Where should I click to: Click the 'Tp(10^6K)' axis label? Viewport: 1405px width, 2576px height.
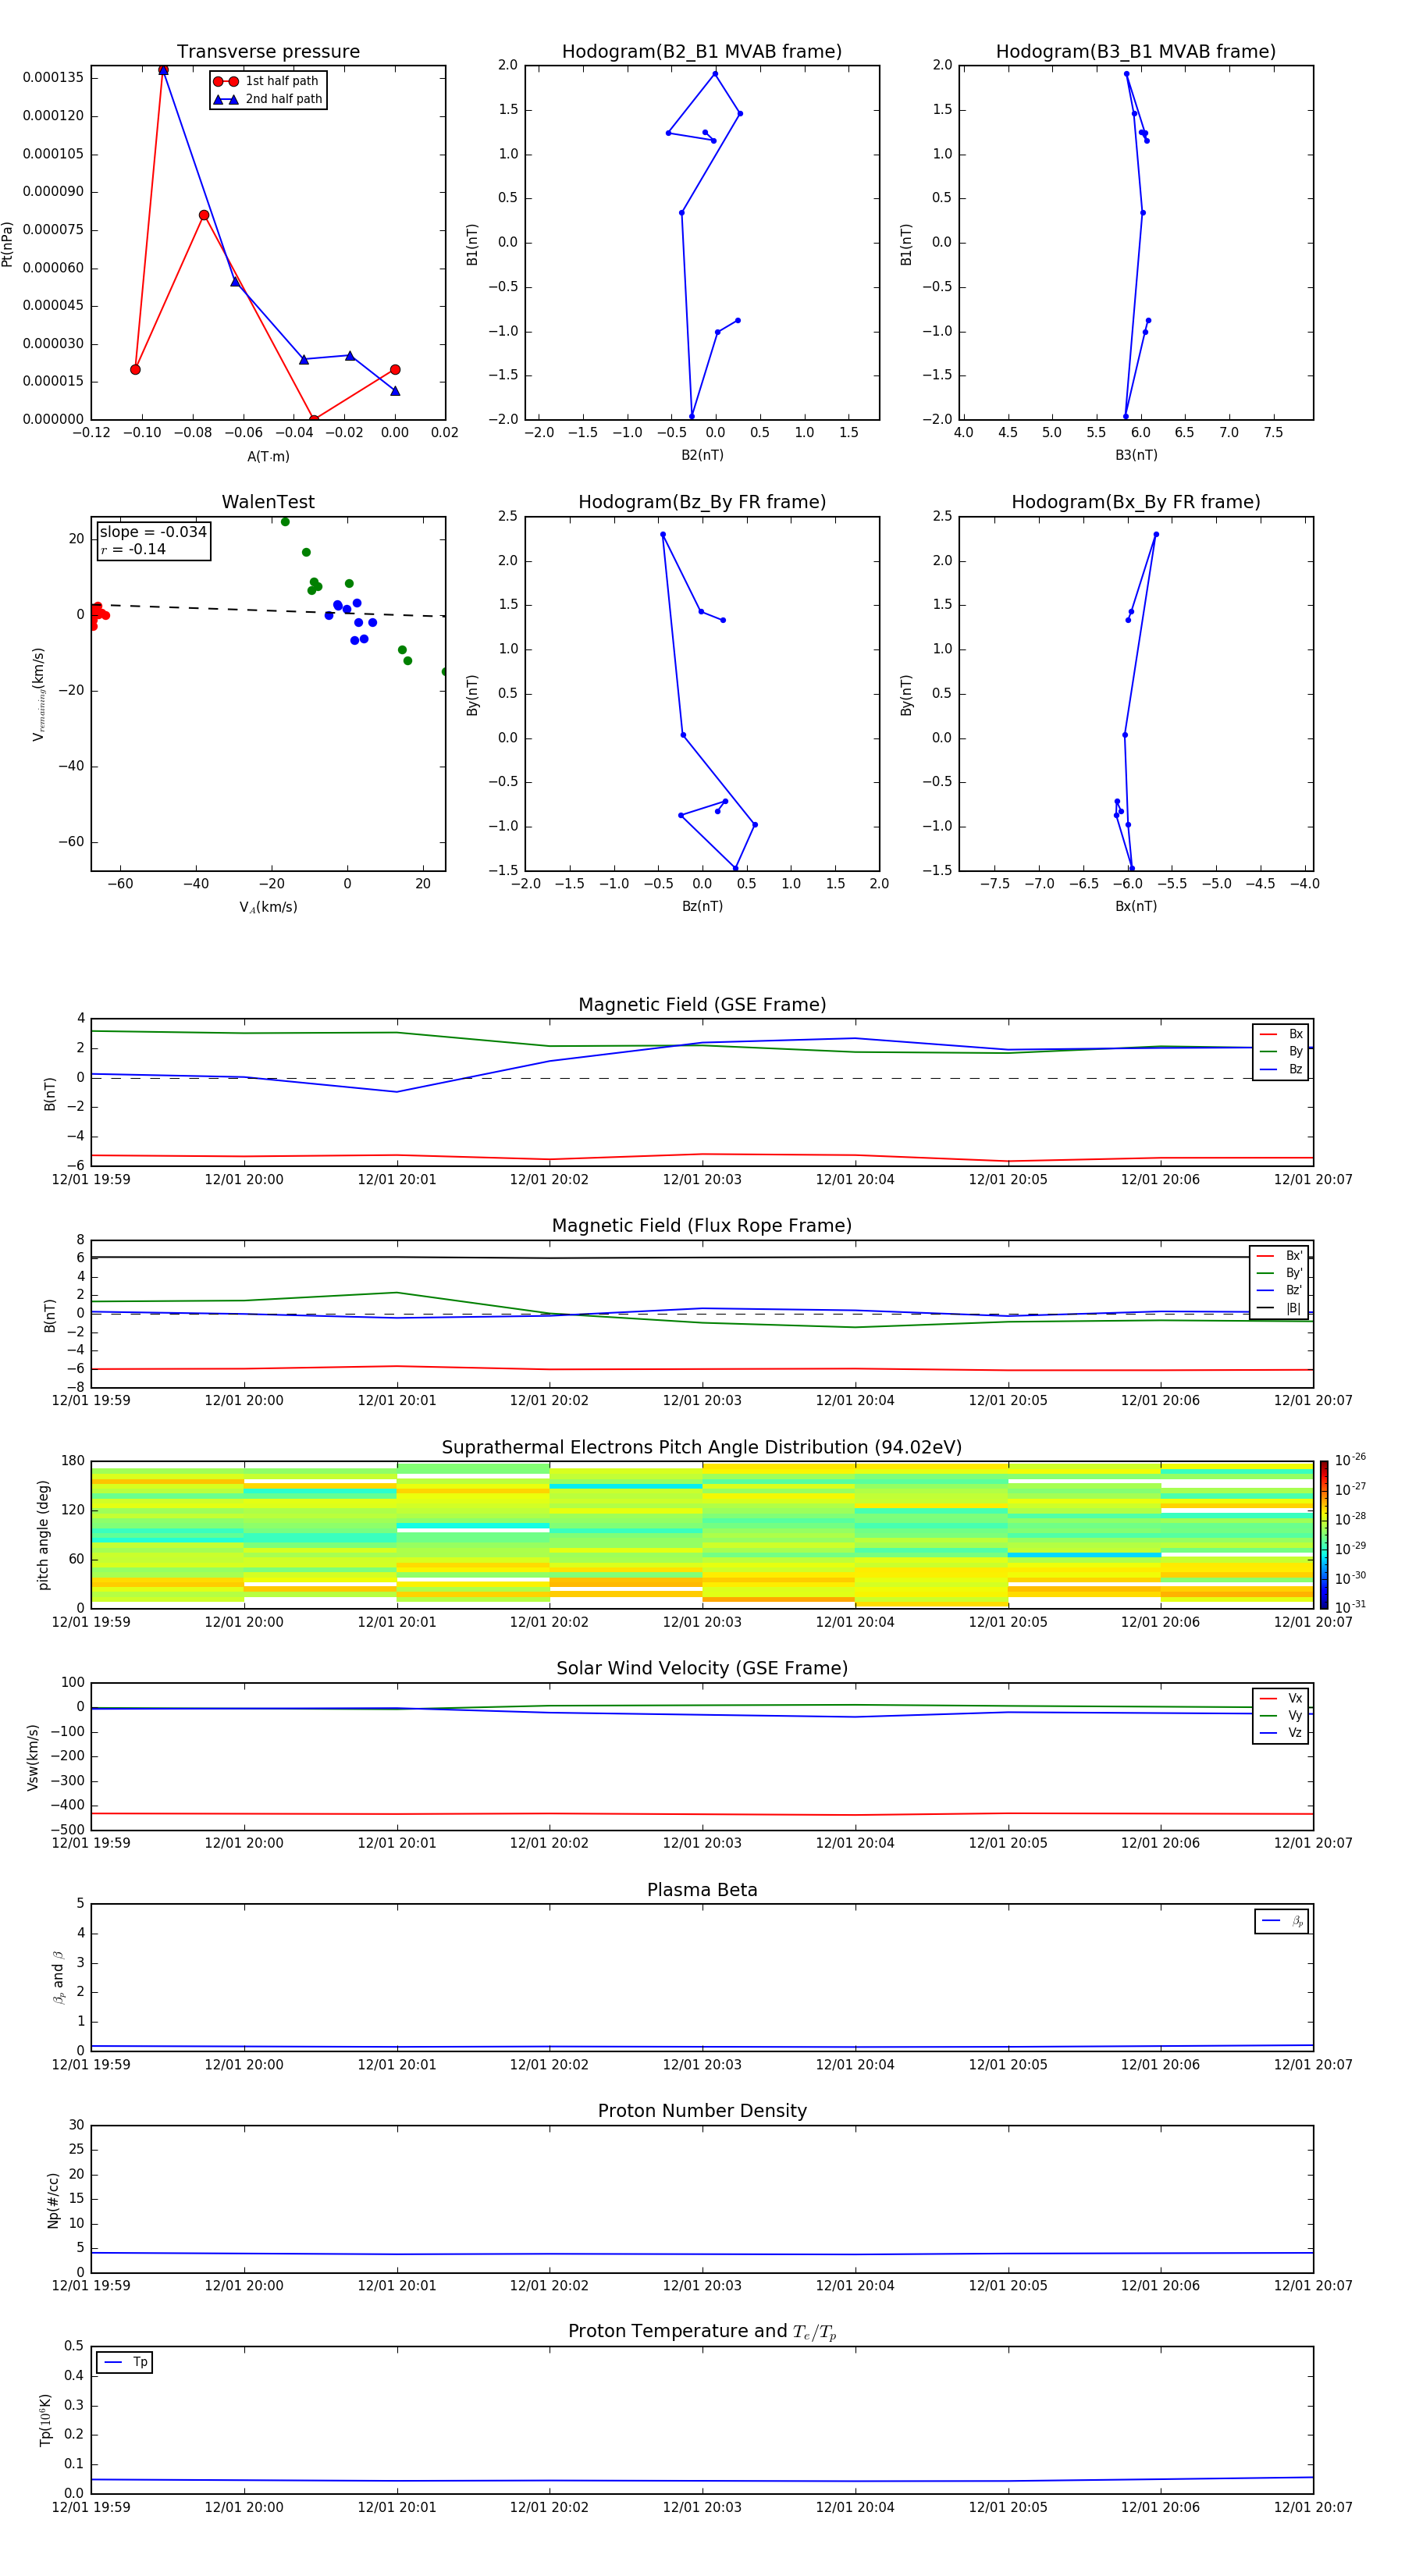click(45, 2420)
